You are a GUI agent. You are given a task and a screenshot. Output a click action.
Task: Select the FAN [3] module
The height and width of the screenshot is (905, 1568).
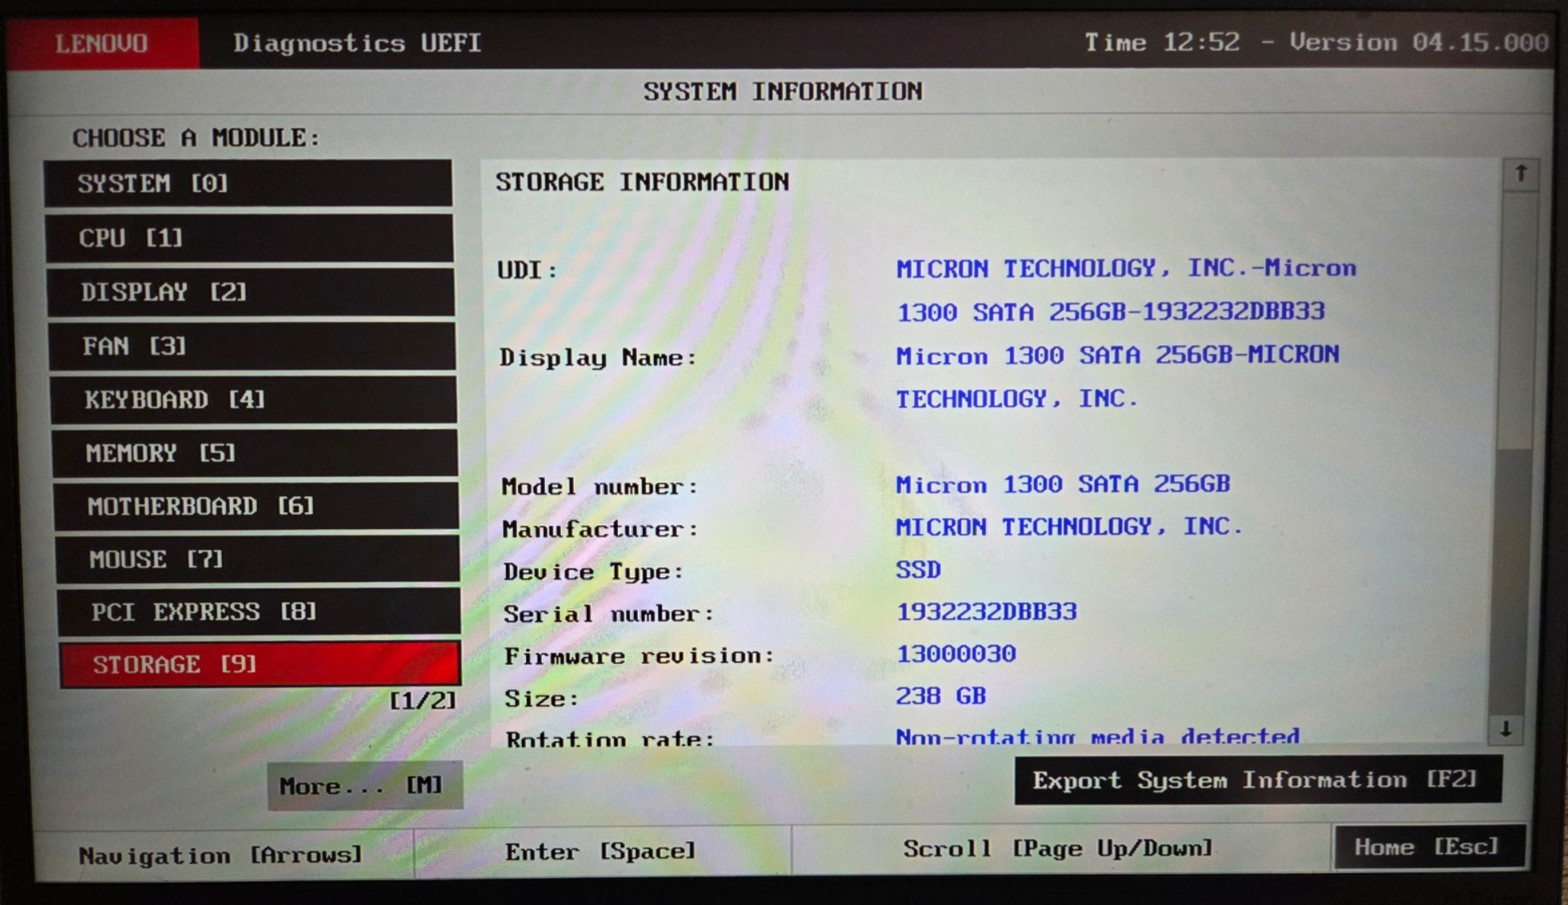[252, 346]
